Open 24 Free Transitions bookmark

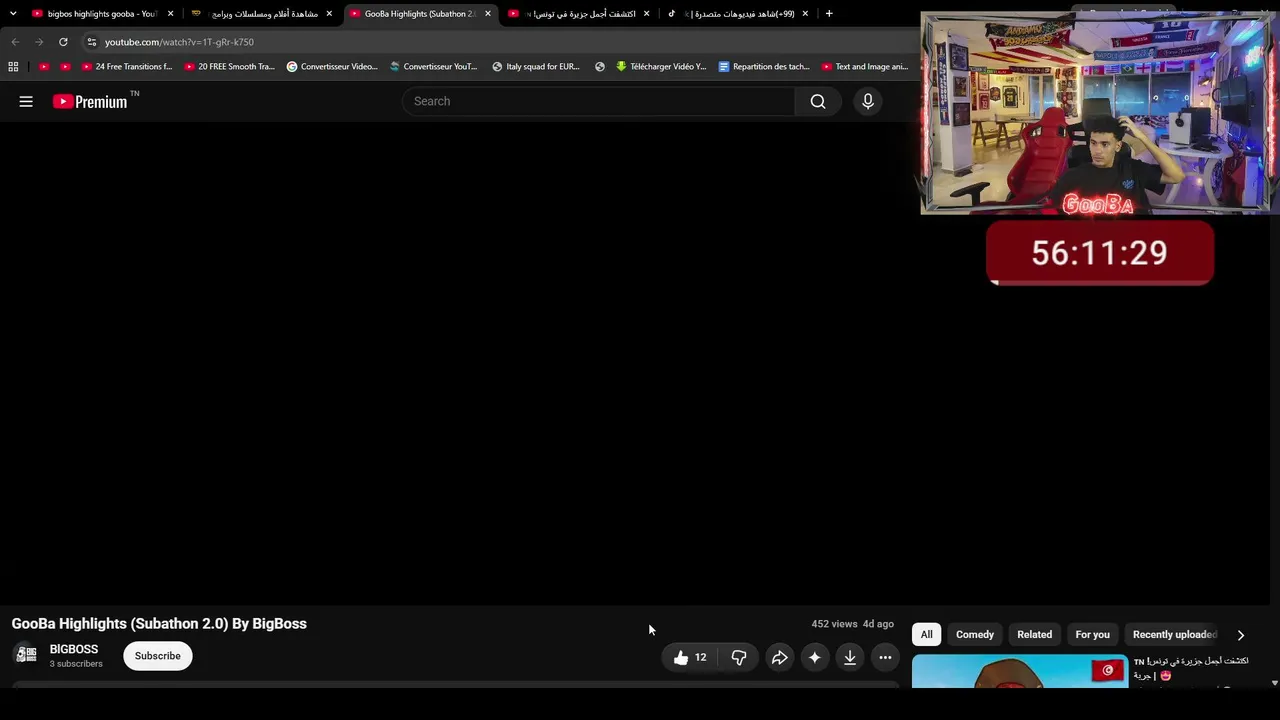point(127,67)
